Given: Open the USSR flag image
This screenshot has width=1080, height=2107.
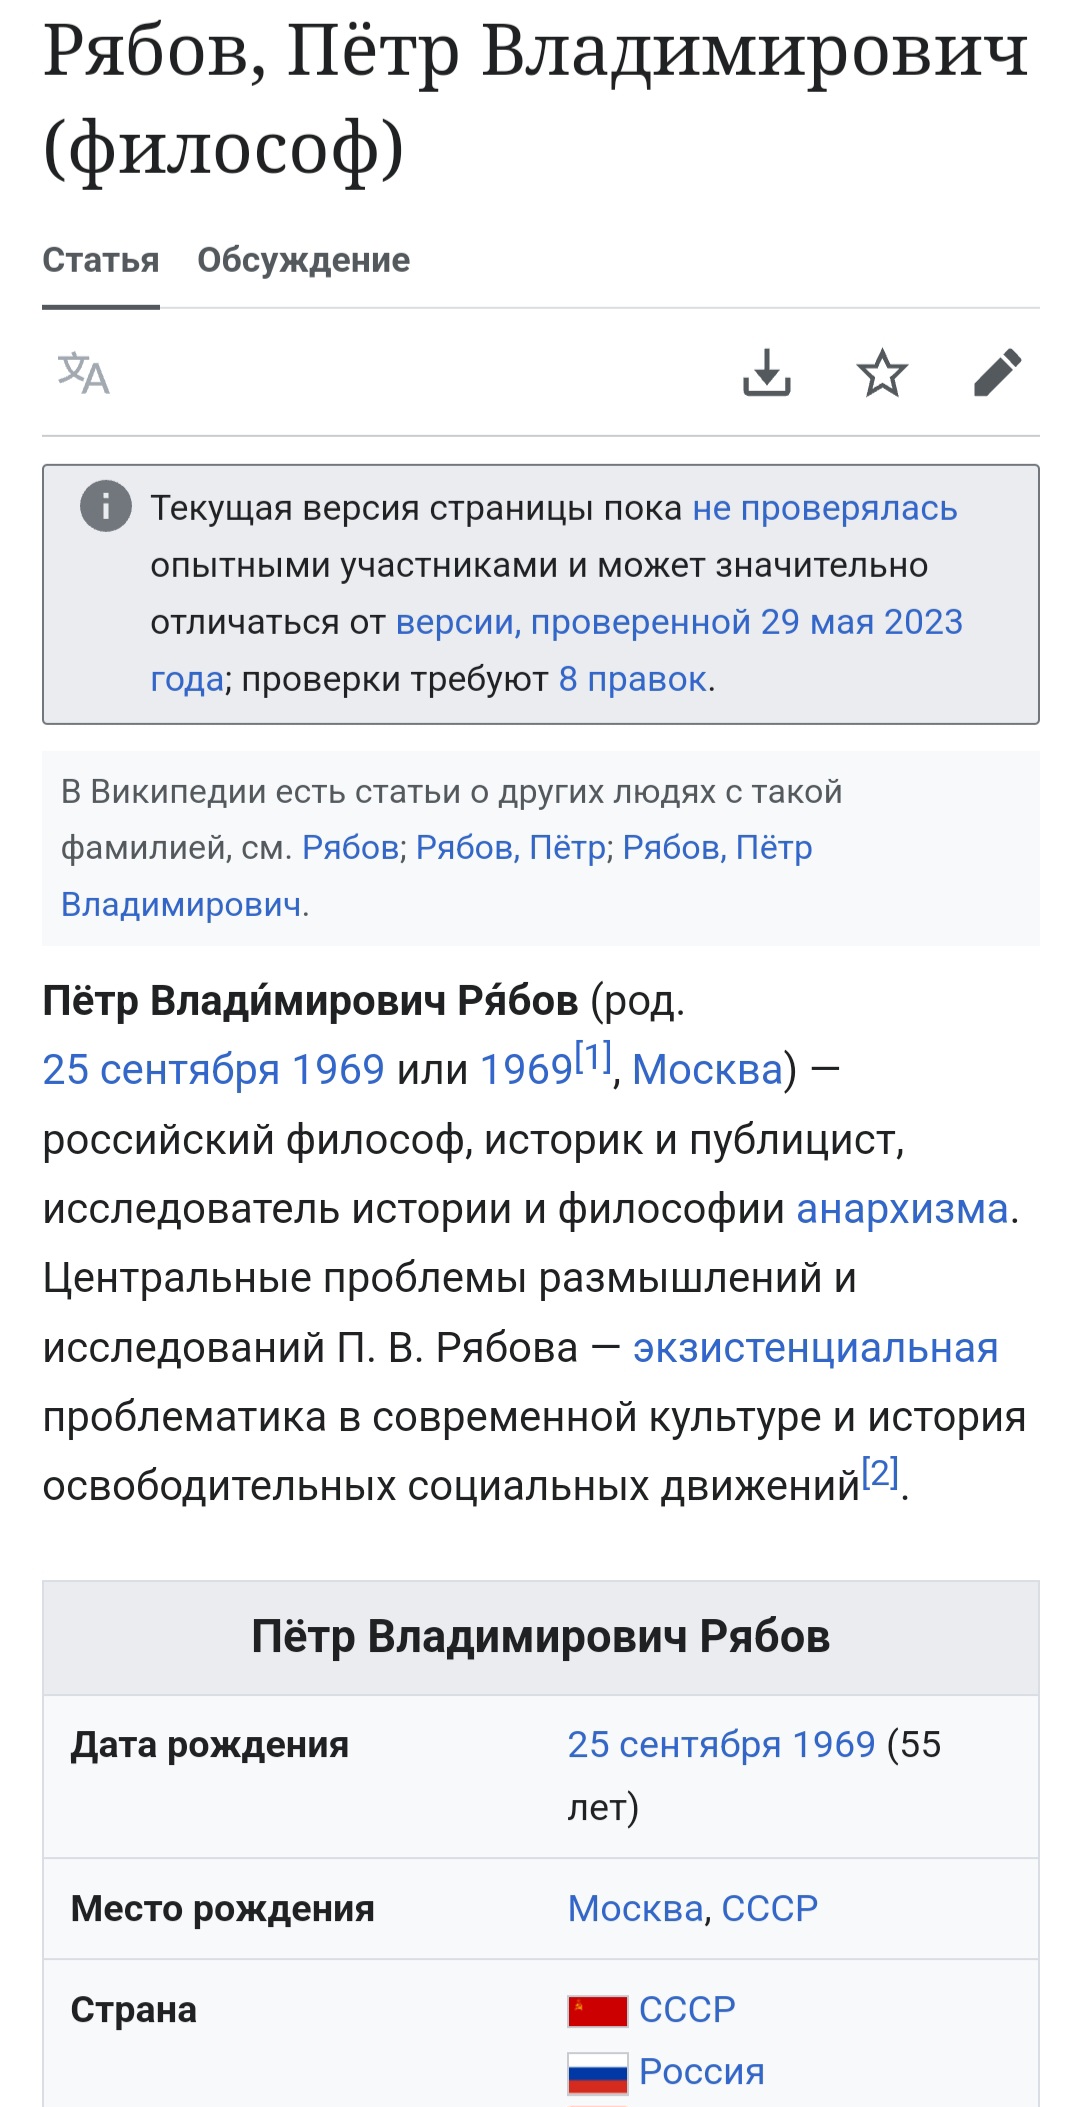Looking at the screenshot, I should tap(598, 2010).
